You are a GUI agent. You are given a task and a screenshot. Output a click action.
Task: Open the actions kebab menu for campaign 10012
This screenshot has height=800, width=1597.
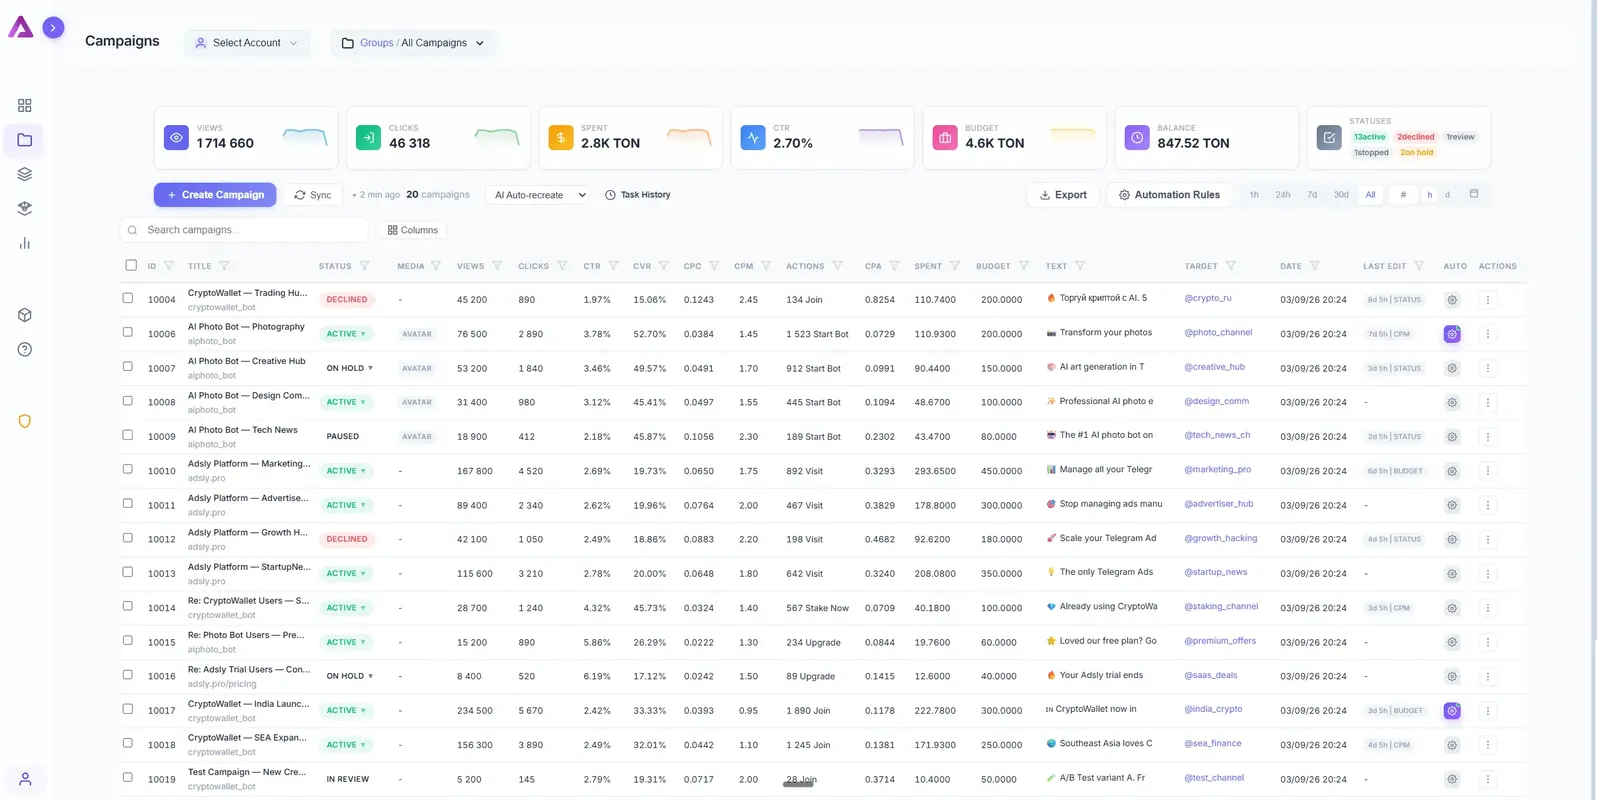(x=1487, y=539)
